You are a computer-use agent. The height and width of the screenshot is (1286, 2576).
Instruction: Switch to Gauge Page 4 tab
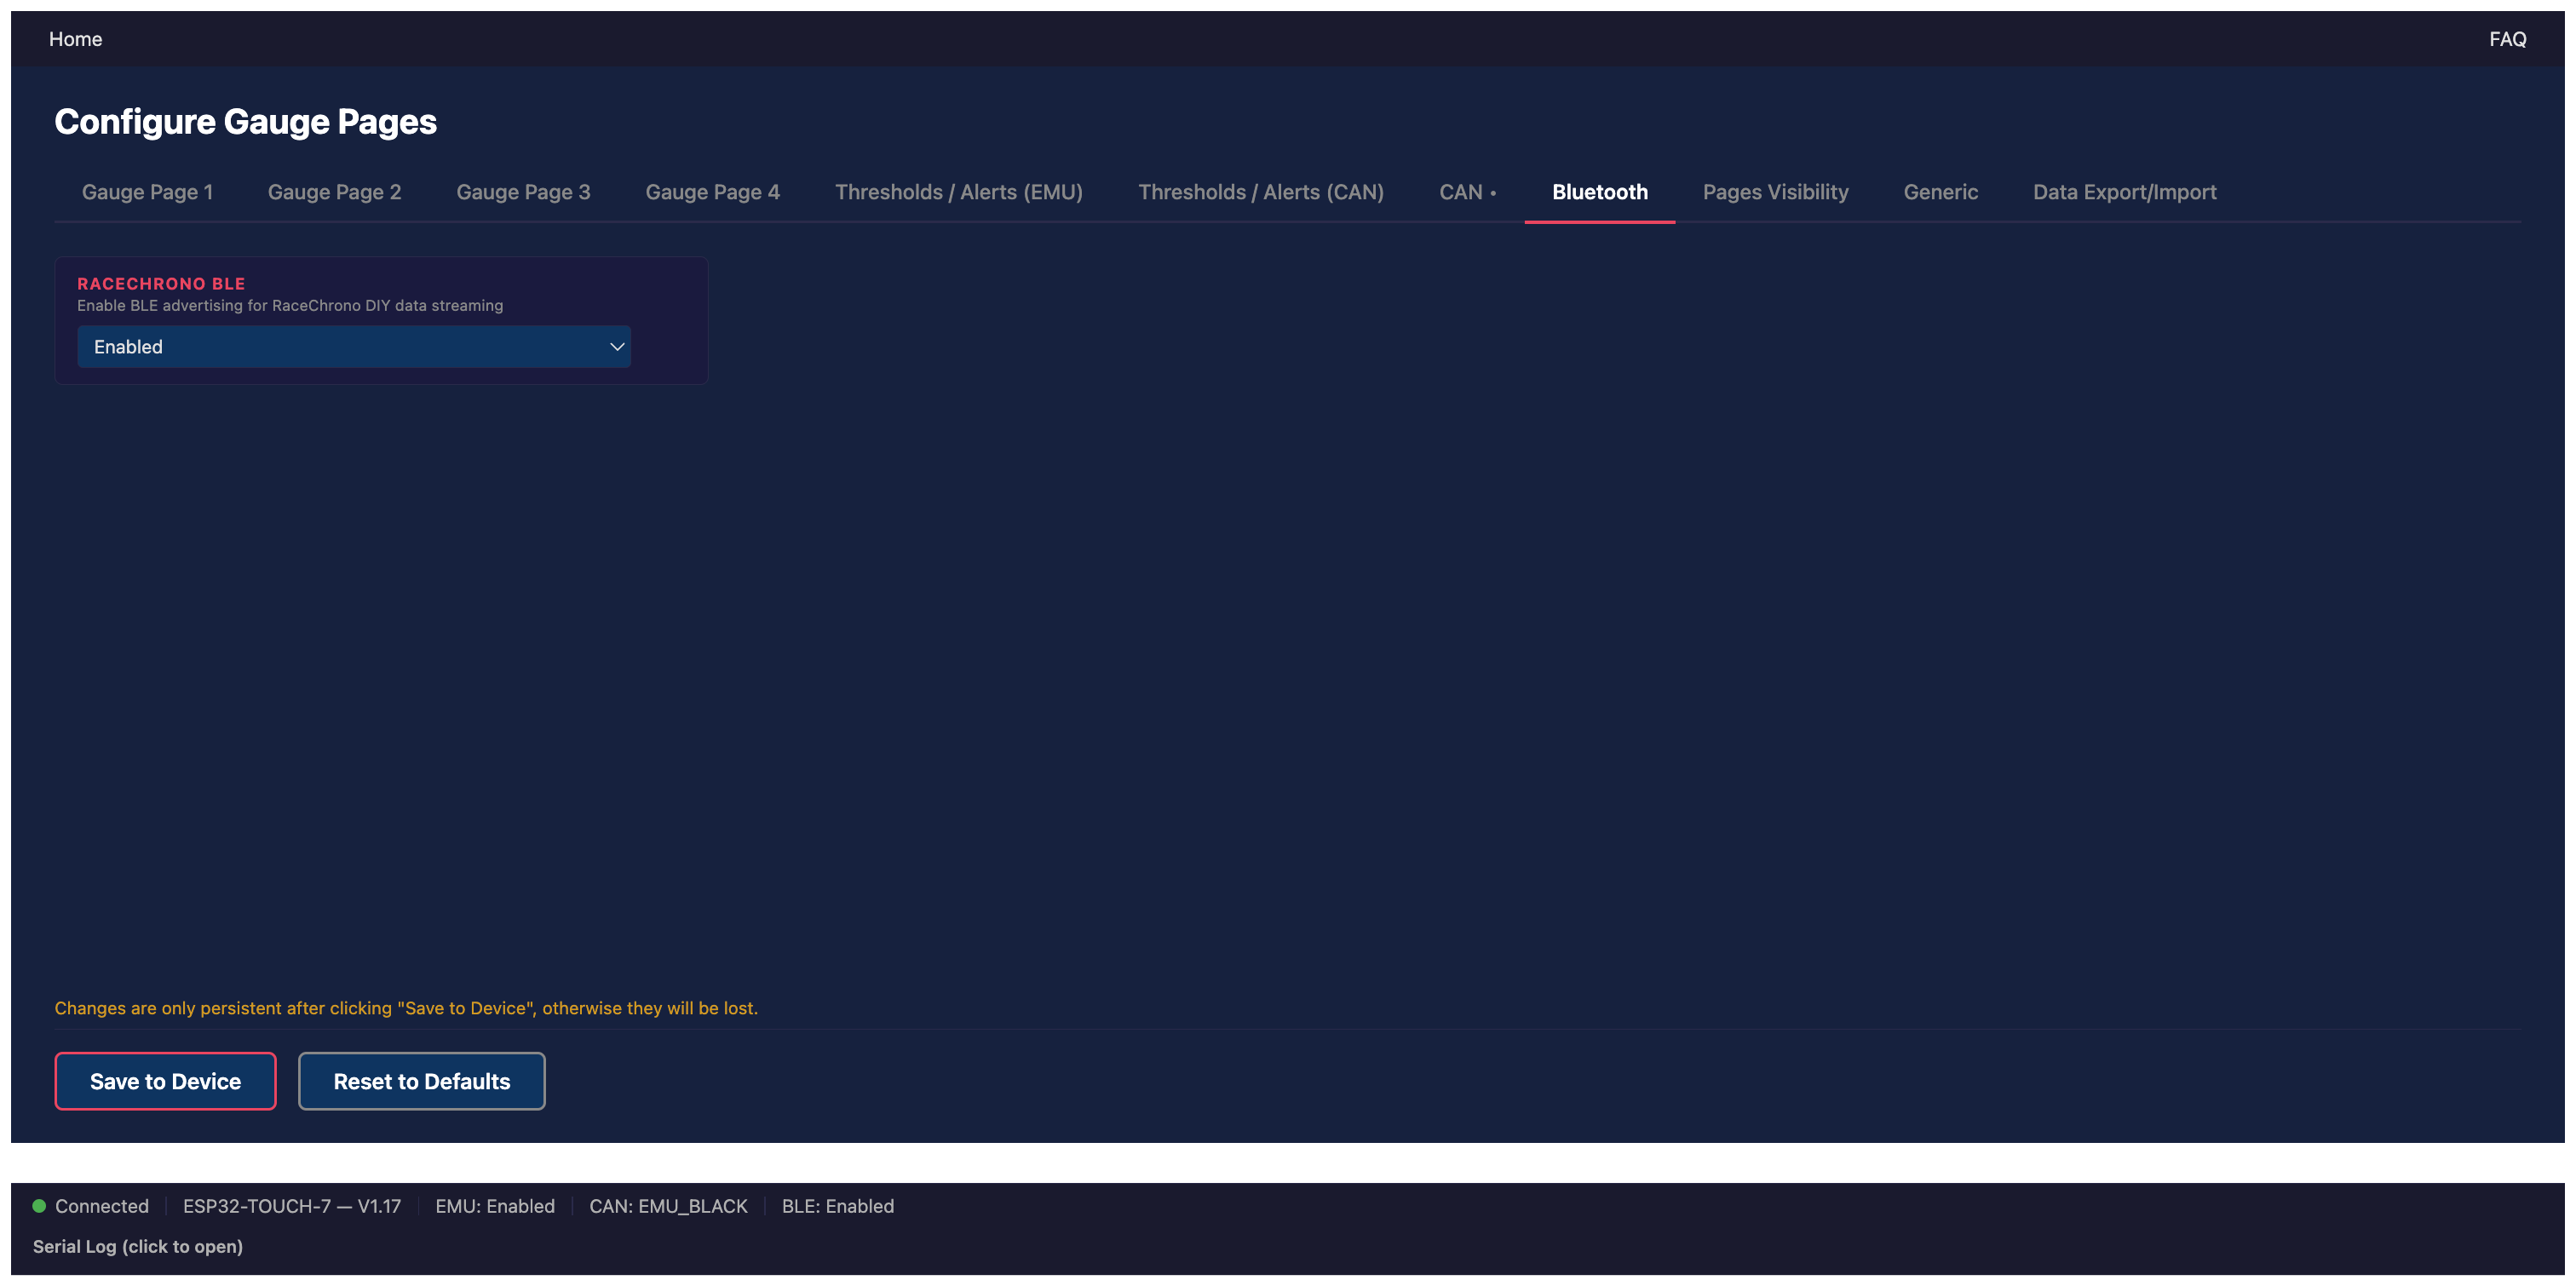712,192
